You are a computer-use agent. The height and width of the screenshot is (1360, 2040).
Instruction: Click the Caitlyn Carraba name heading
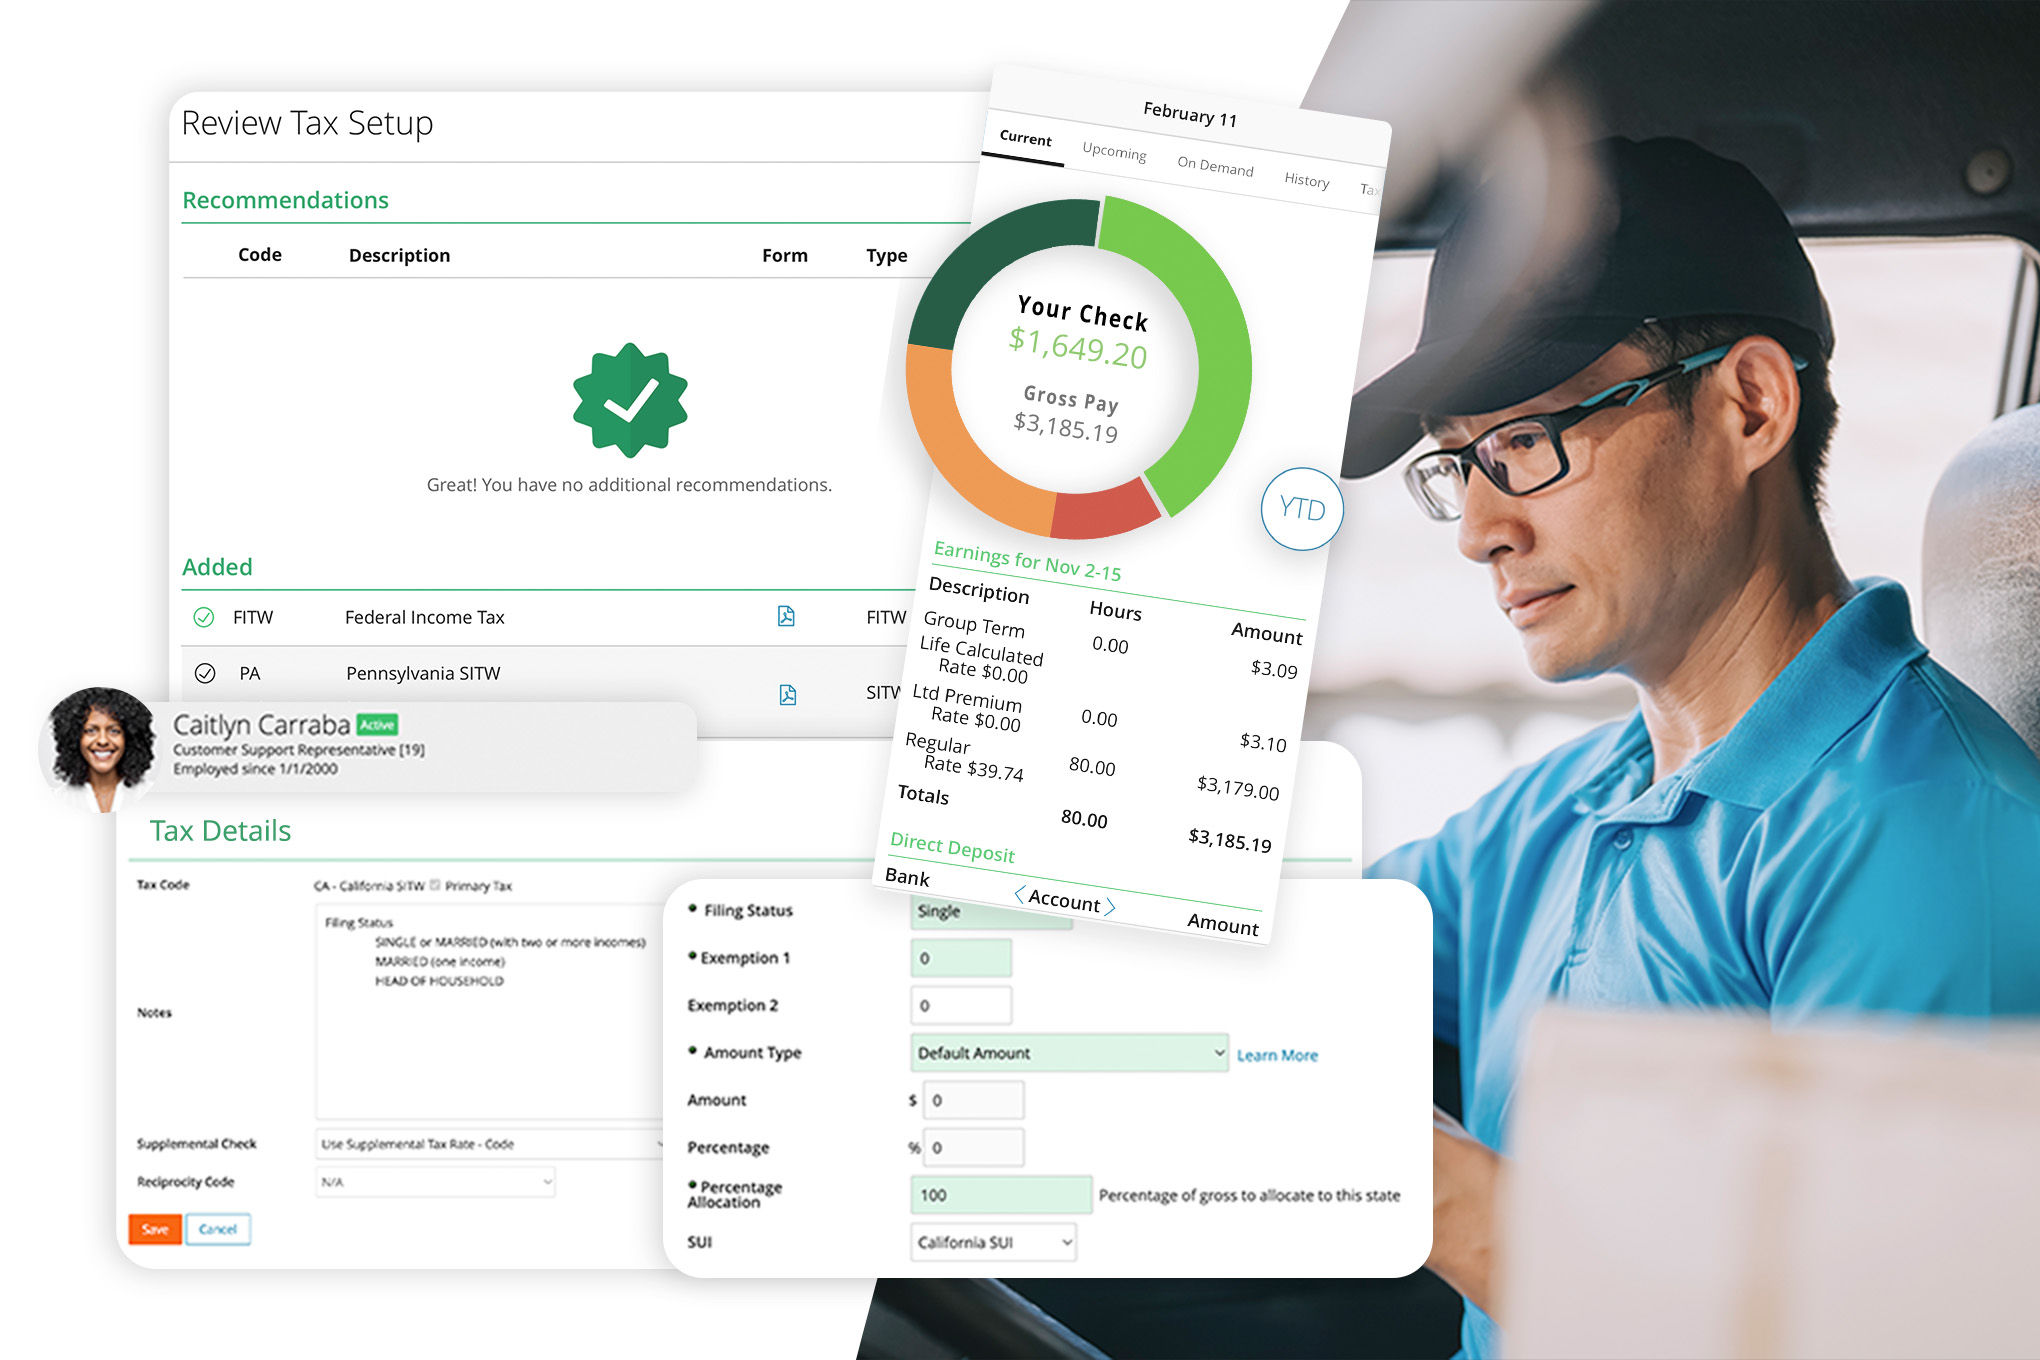[x=261, y=725]
